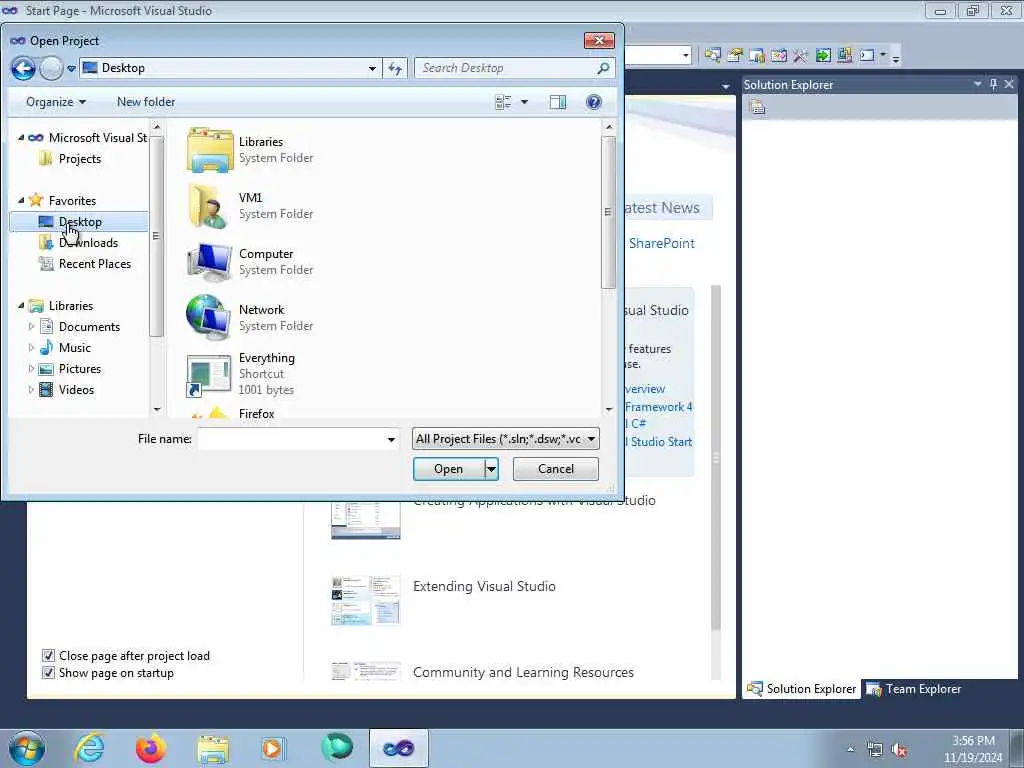Screen dimensions: 1024x768
Task: Select the Firefox item in file list
Action: point(256,413)
